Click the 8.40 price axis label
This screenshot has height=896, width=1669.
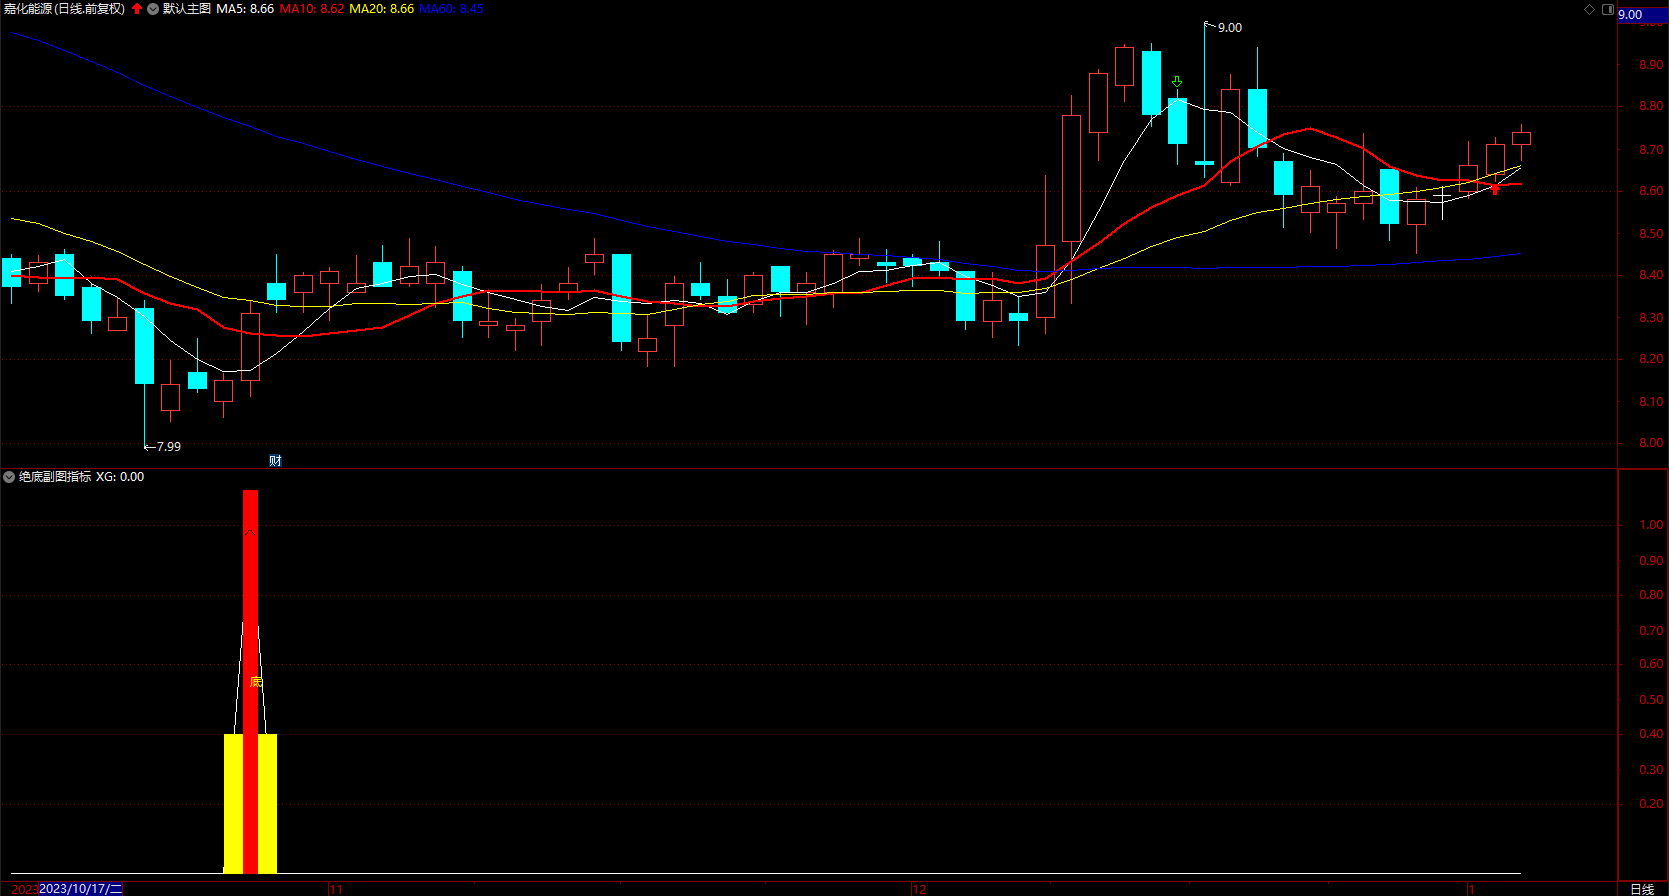[x=1651, y=275]
